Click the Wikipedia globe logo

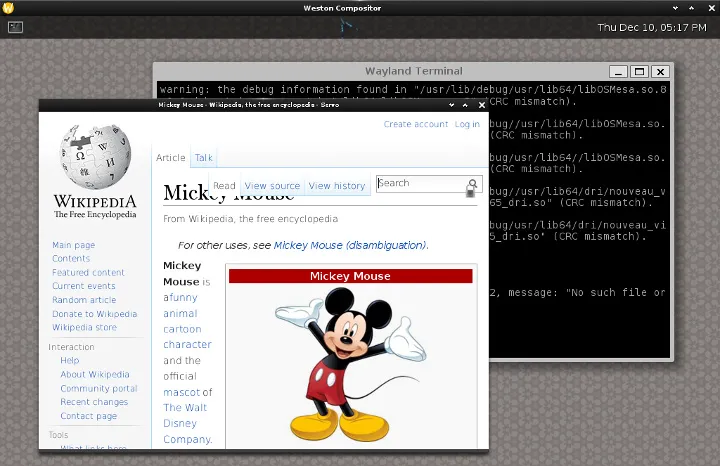tap(96, 156)
